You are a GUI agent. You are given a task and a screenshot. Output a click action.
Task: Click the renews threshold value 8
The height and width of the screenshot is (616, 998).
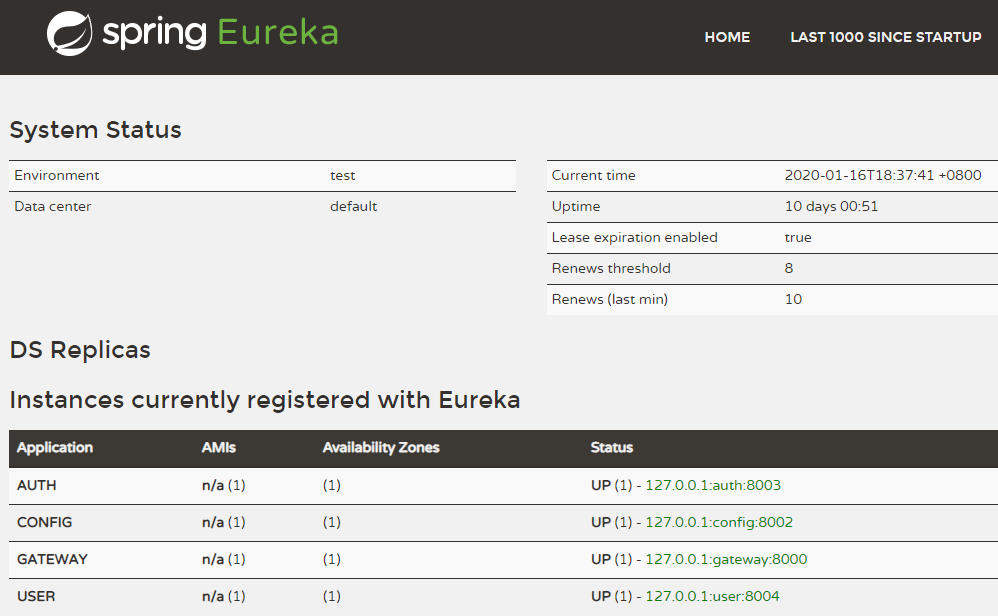click(789, 269)
